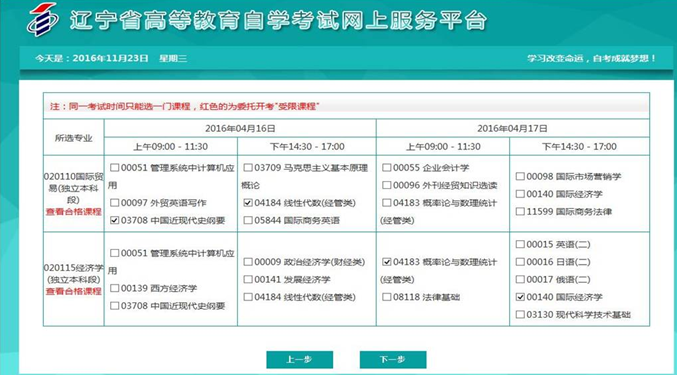Check 00015 英语(二) course

click(x=520, y=244)
